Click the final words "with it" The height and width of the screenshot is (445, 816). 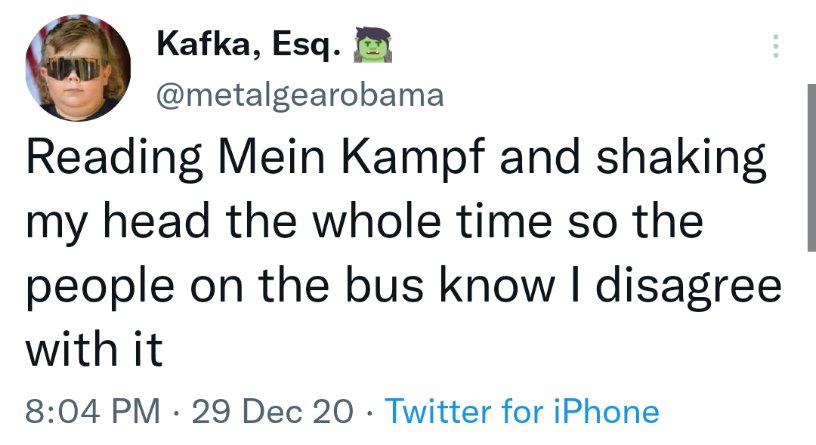click(95, 349)
